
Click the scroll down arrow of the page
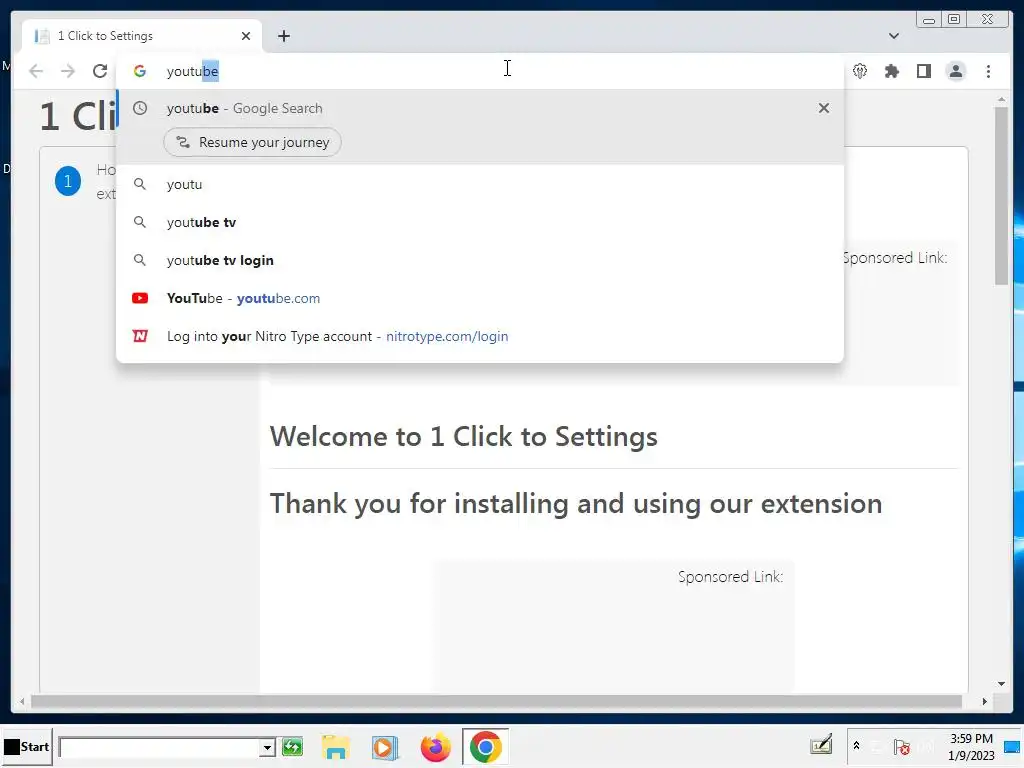click(1001, 684)
